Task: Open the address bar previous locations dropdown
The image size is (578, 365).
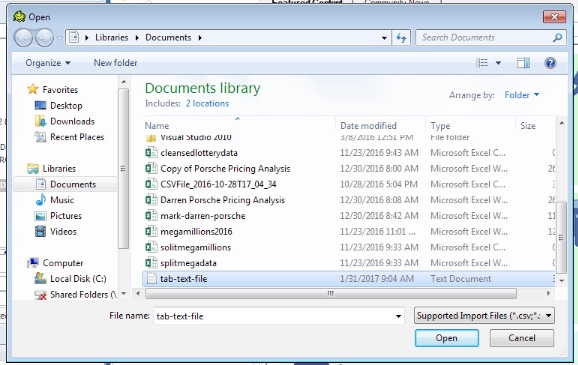Action: (x=384, y=38)
